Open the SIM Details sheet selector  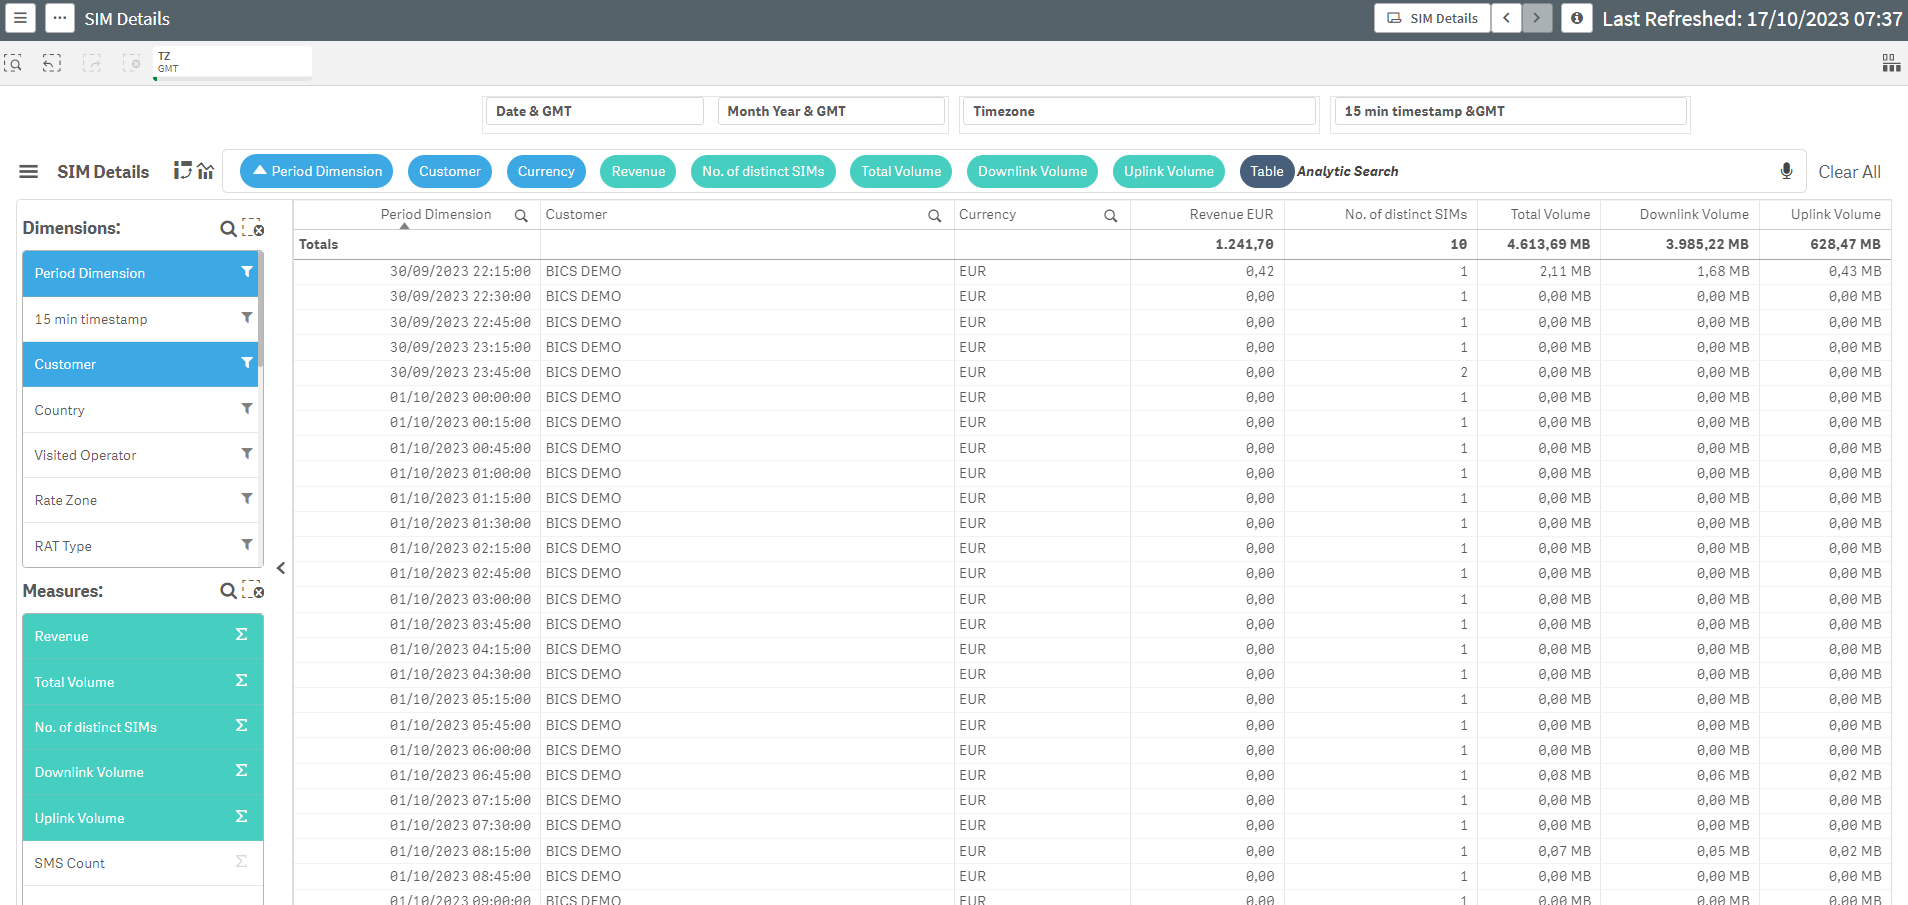pos(1432,18)
